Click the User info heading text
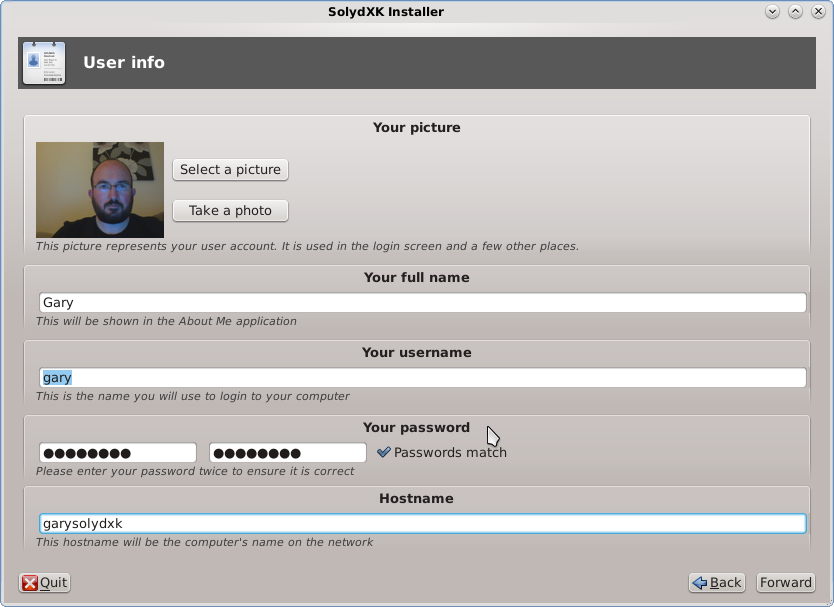This screenshot has height=607, width=834. point(124,62)
